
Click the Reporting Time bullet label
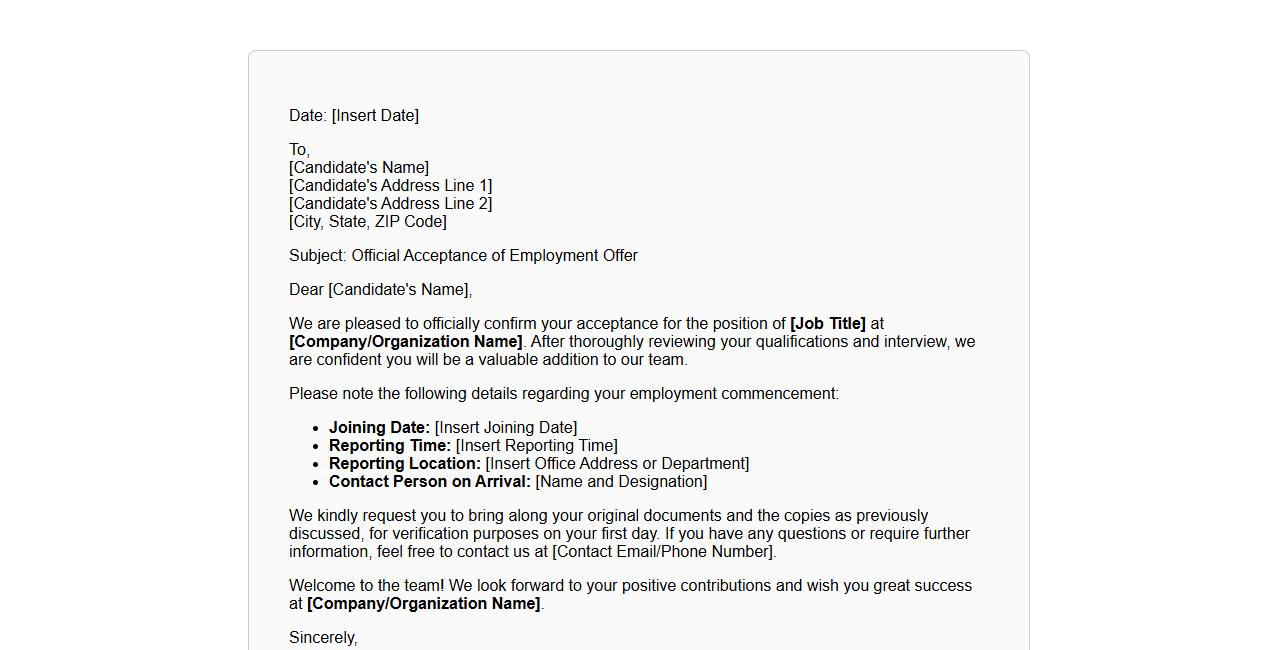tap(390, 446)
